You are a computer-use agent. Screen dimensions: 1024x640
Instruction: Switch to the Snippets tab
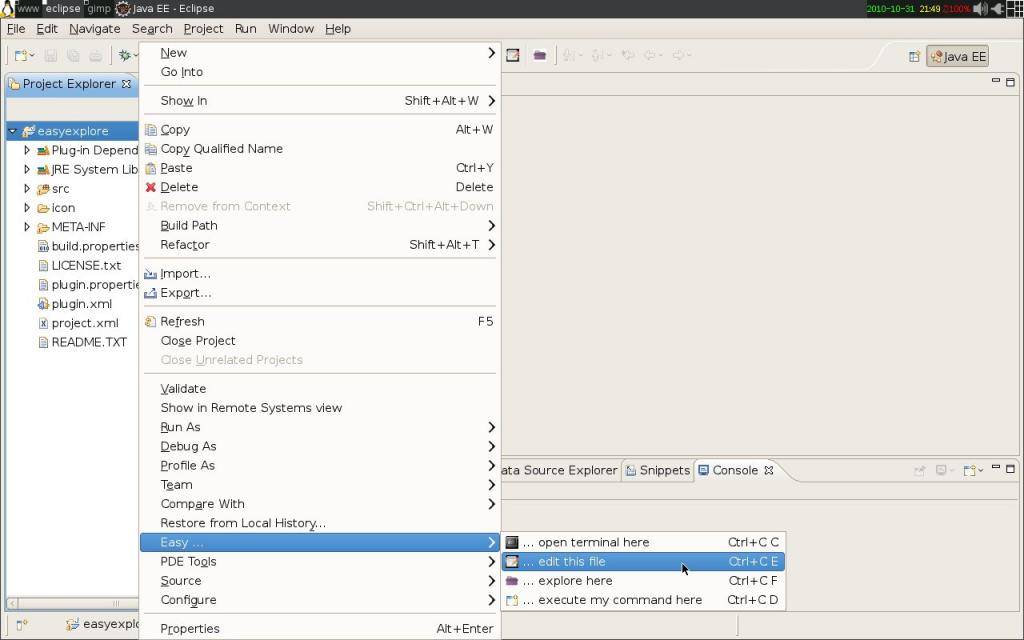658,470
